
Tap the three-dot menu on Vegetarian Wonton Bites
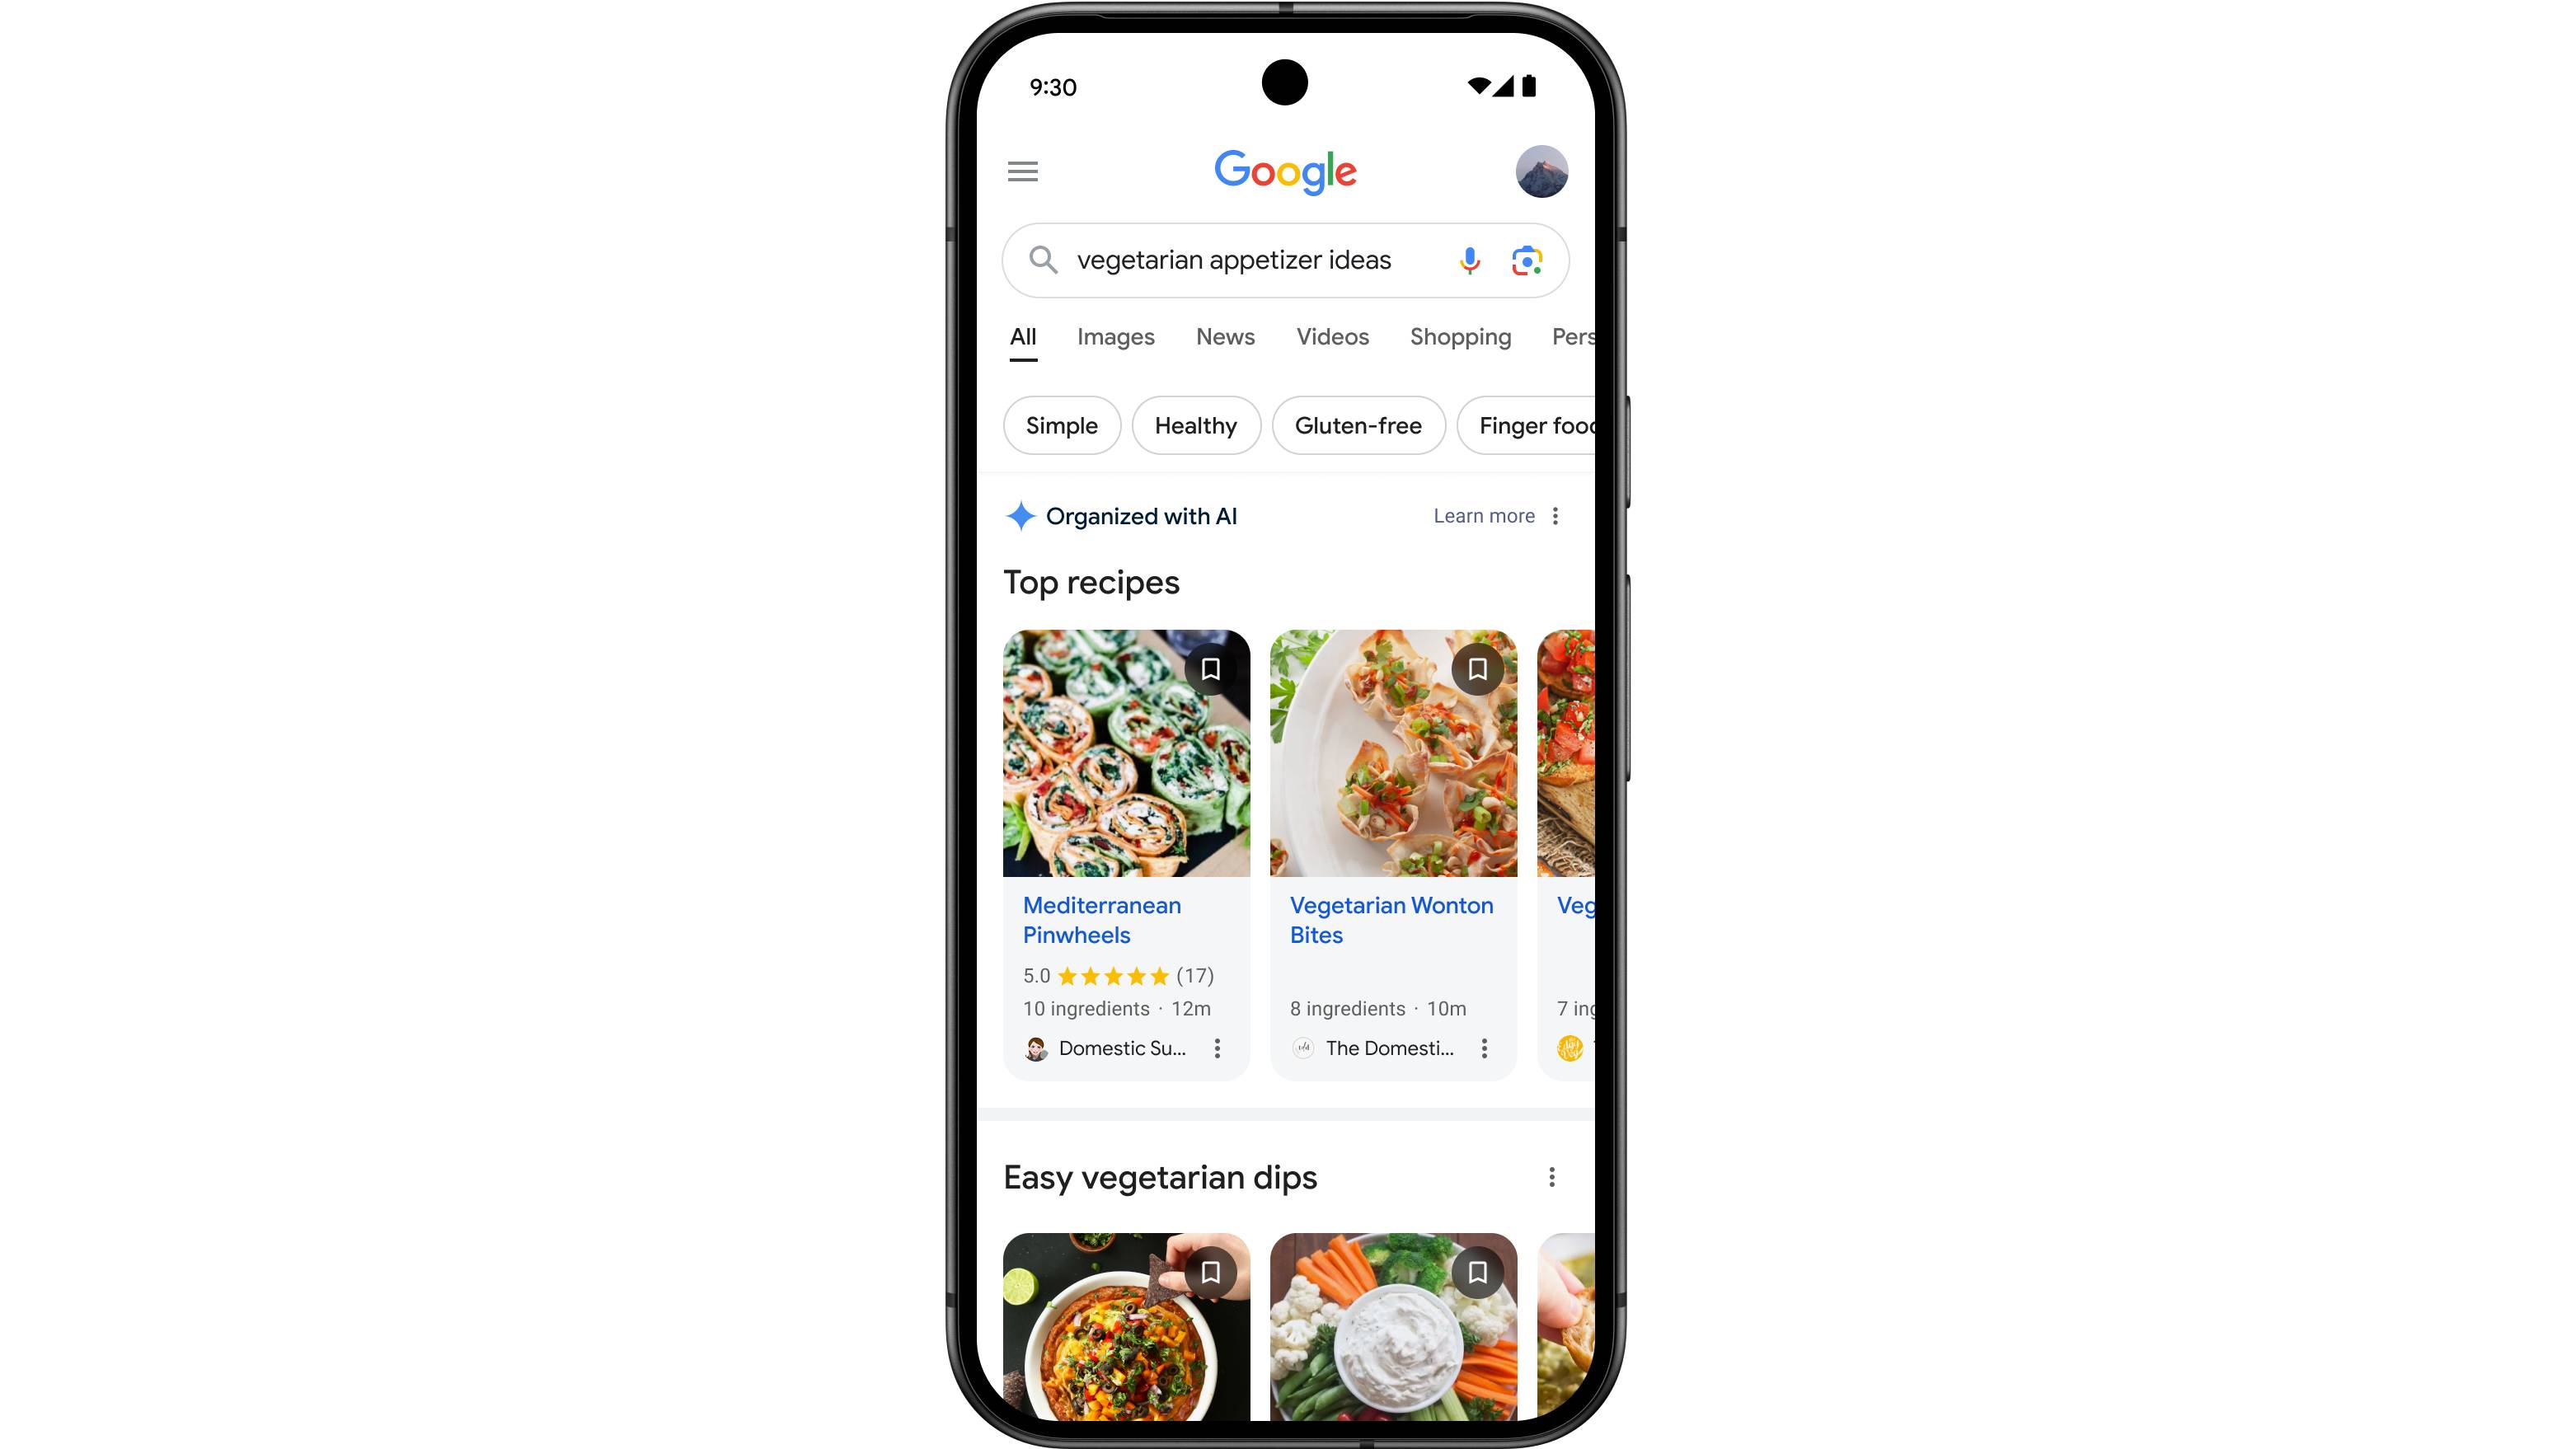1486,1048
